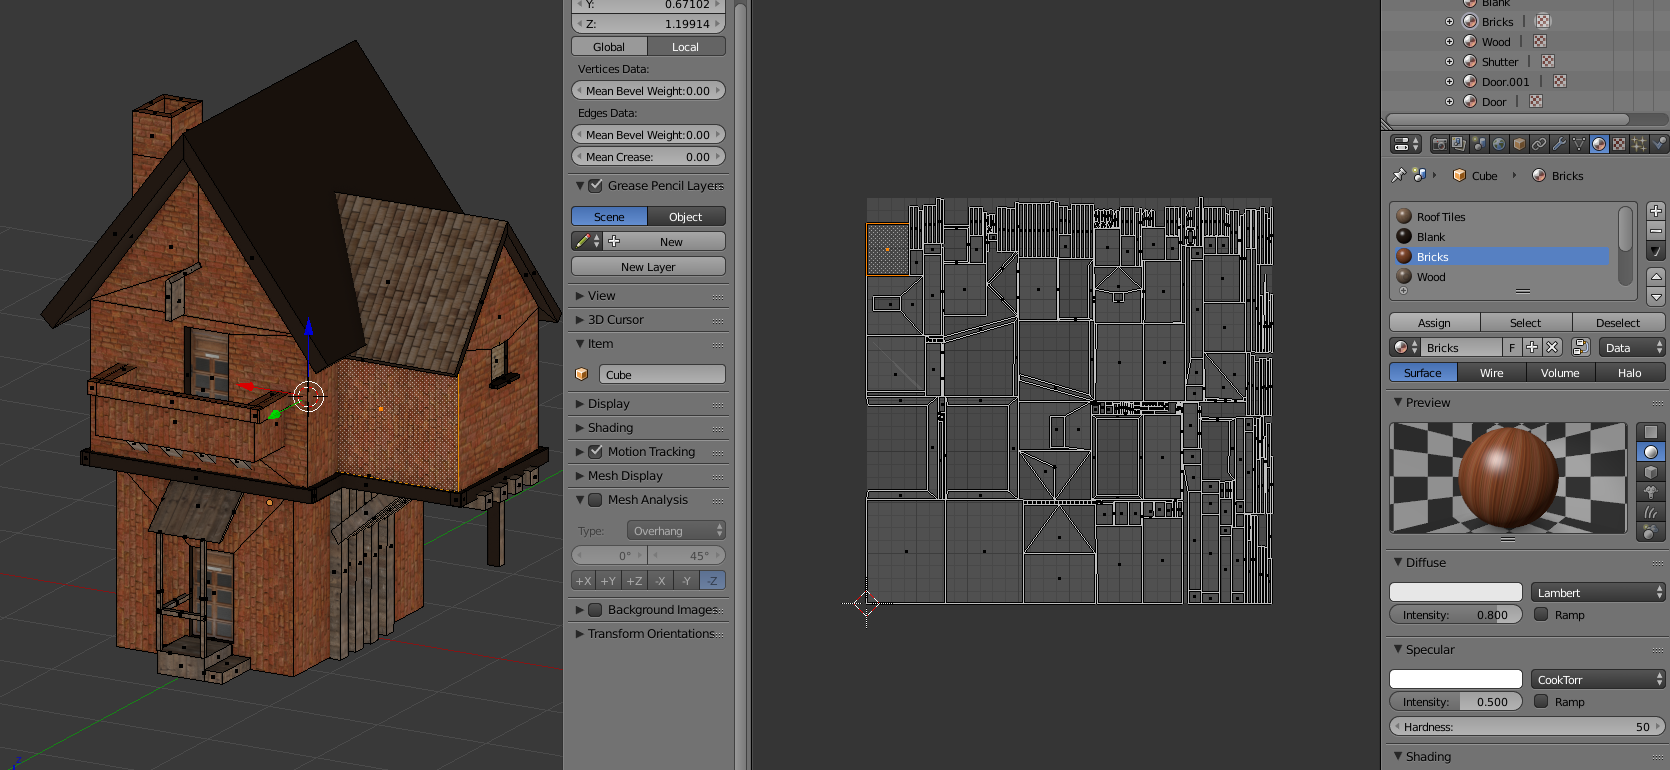Toggle Grease Pencil Layers checkbox
The height and width of the screenshot is (770, 1670).
pyautogui.click(x=595, y=185)
